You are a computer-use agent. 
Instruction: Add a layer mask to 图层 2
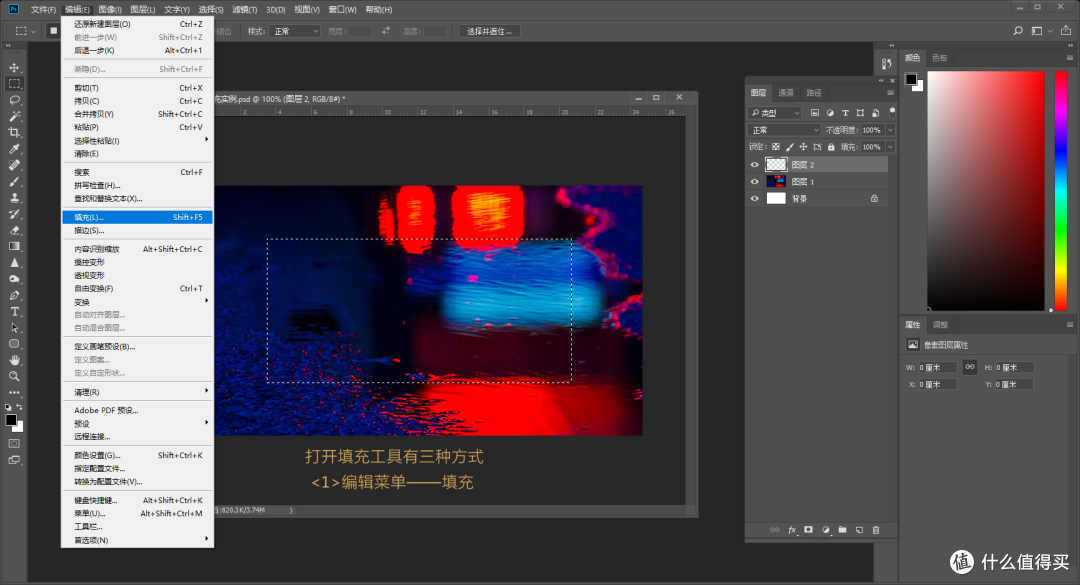pos(808,530)
